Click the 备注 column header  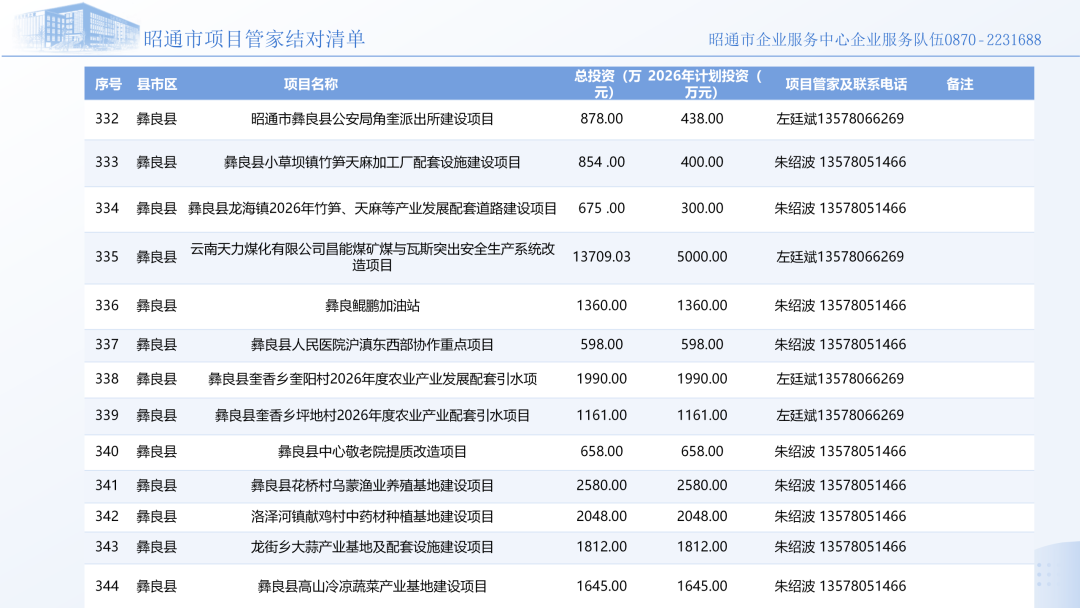[959, 84]
